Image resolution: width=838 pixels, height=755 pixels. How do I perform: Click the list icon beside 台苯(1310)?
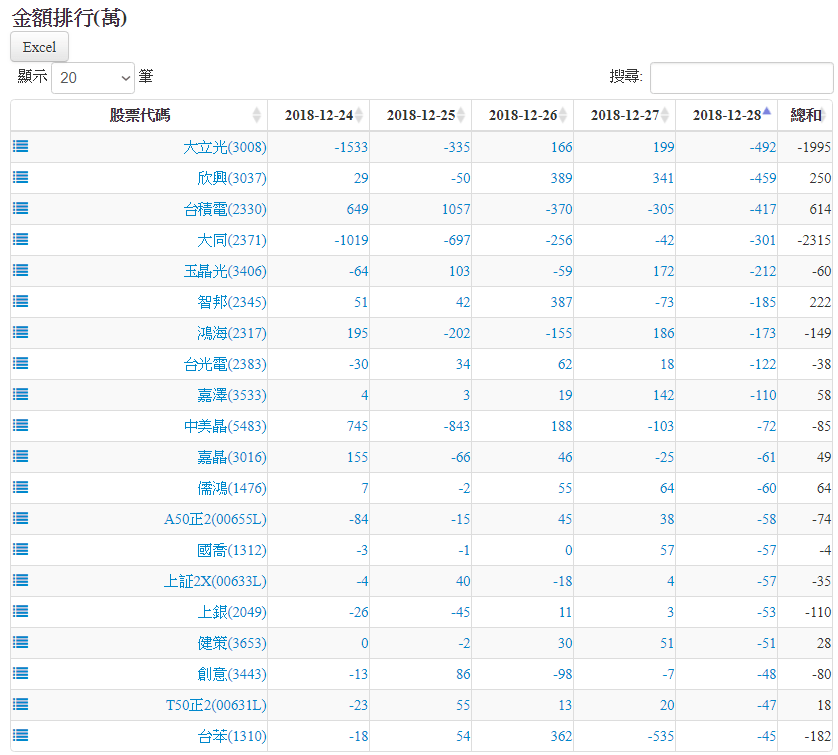[20, 735]
